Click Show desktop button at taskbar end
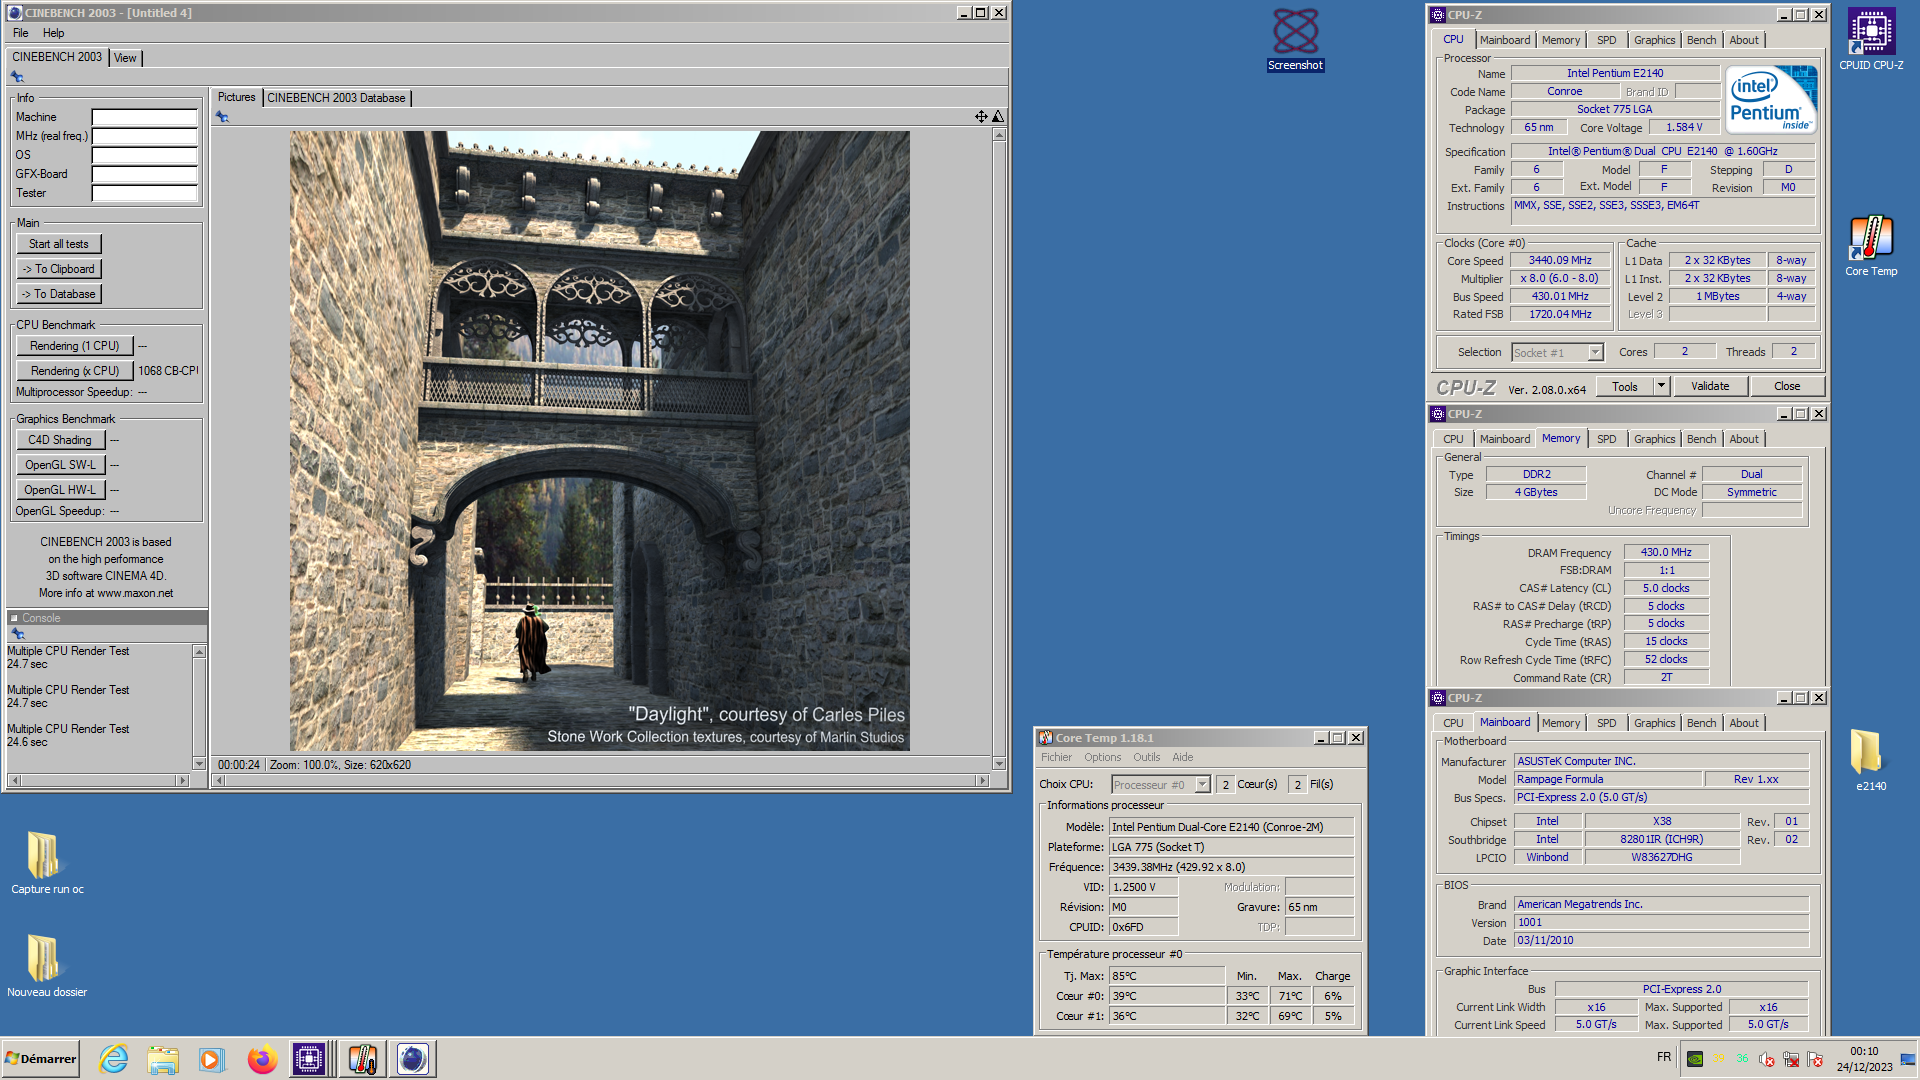Image resolution: width=1920 pixels, height=1080 pixels. (1908, 1059)
